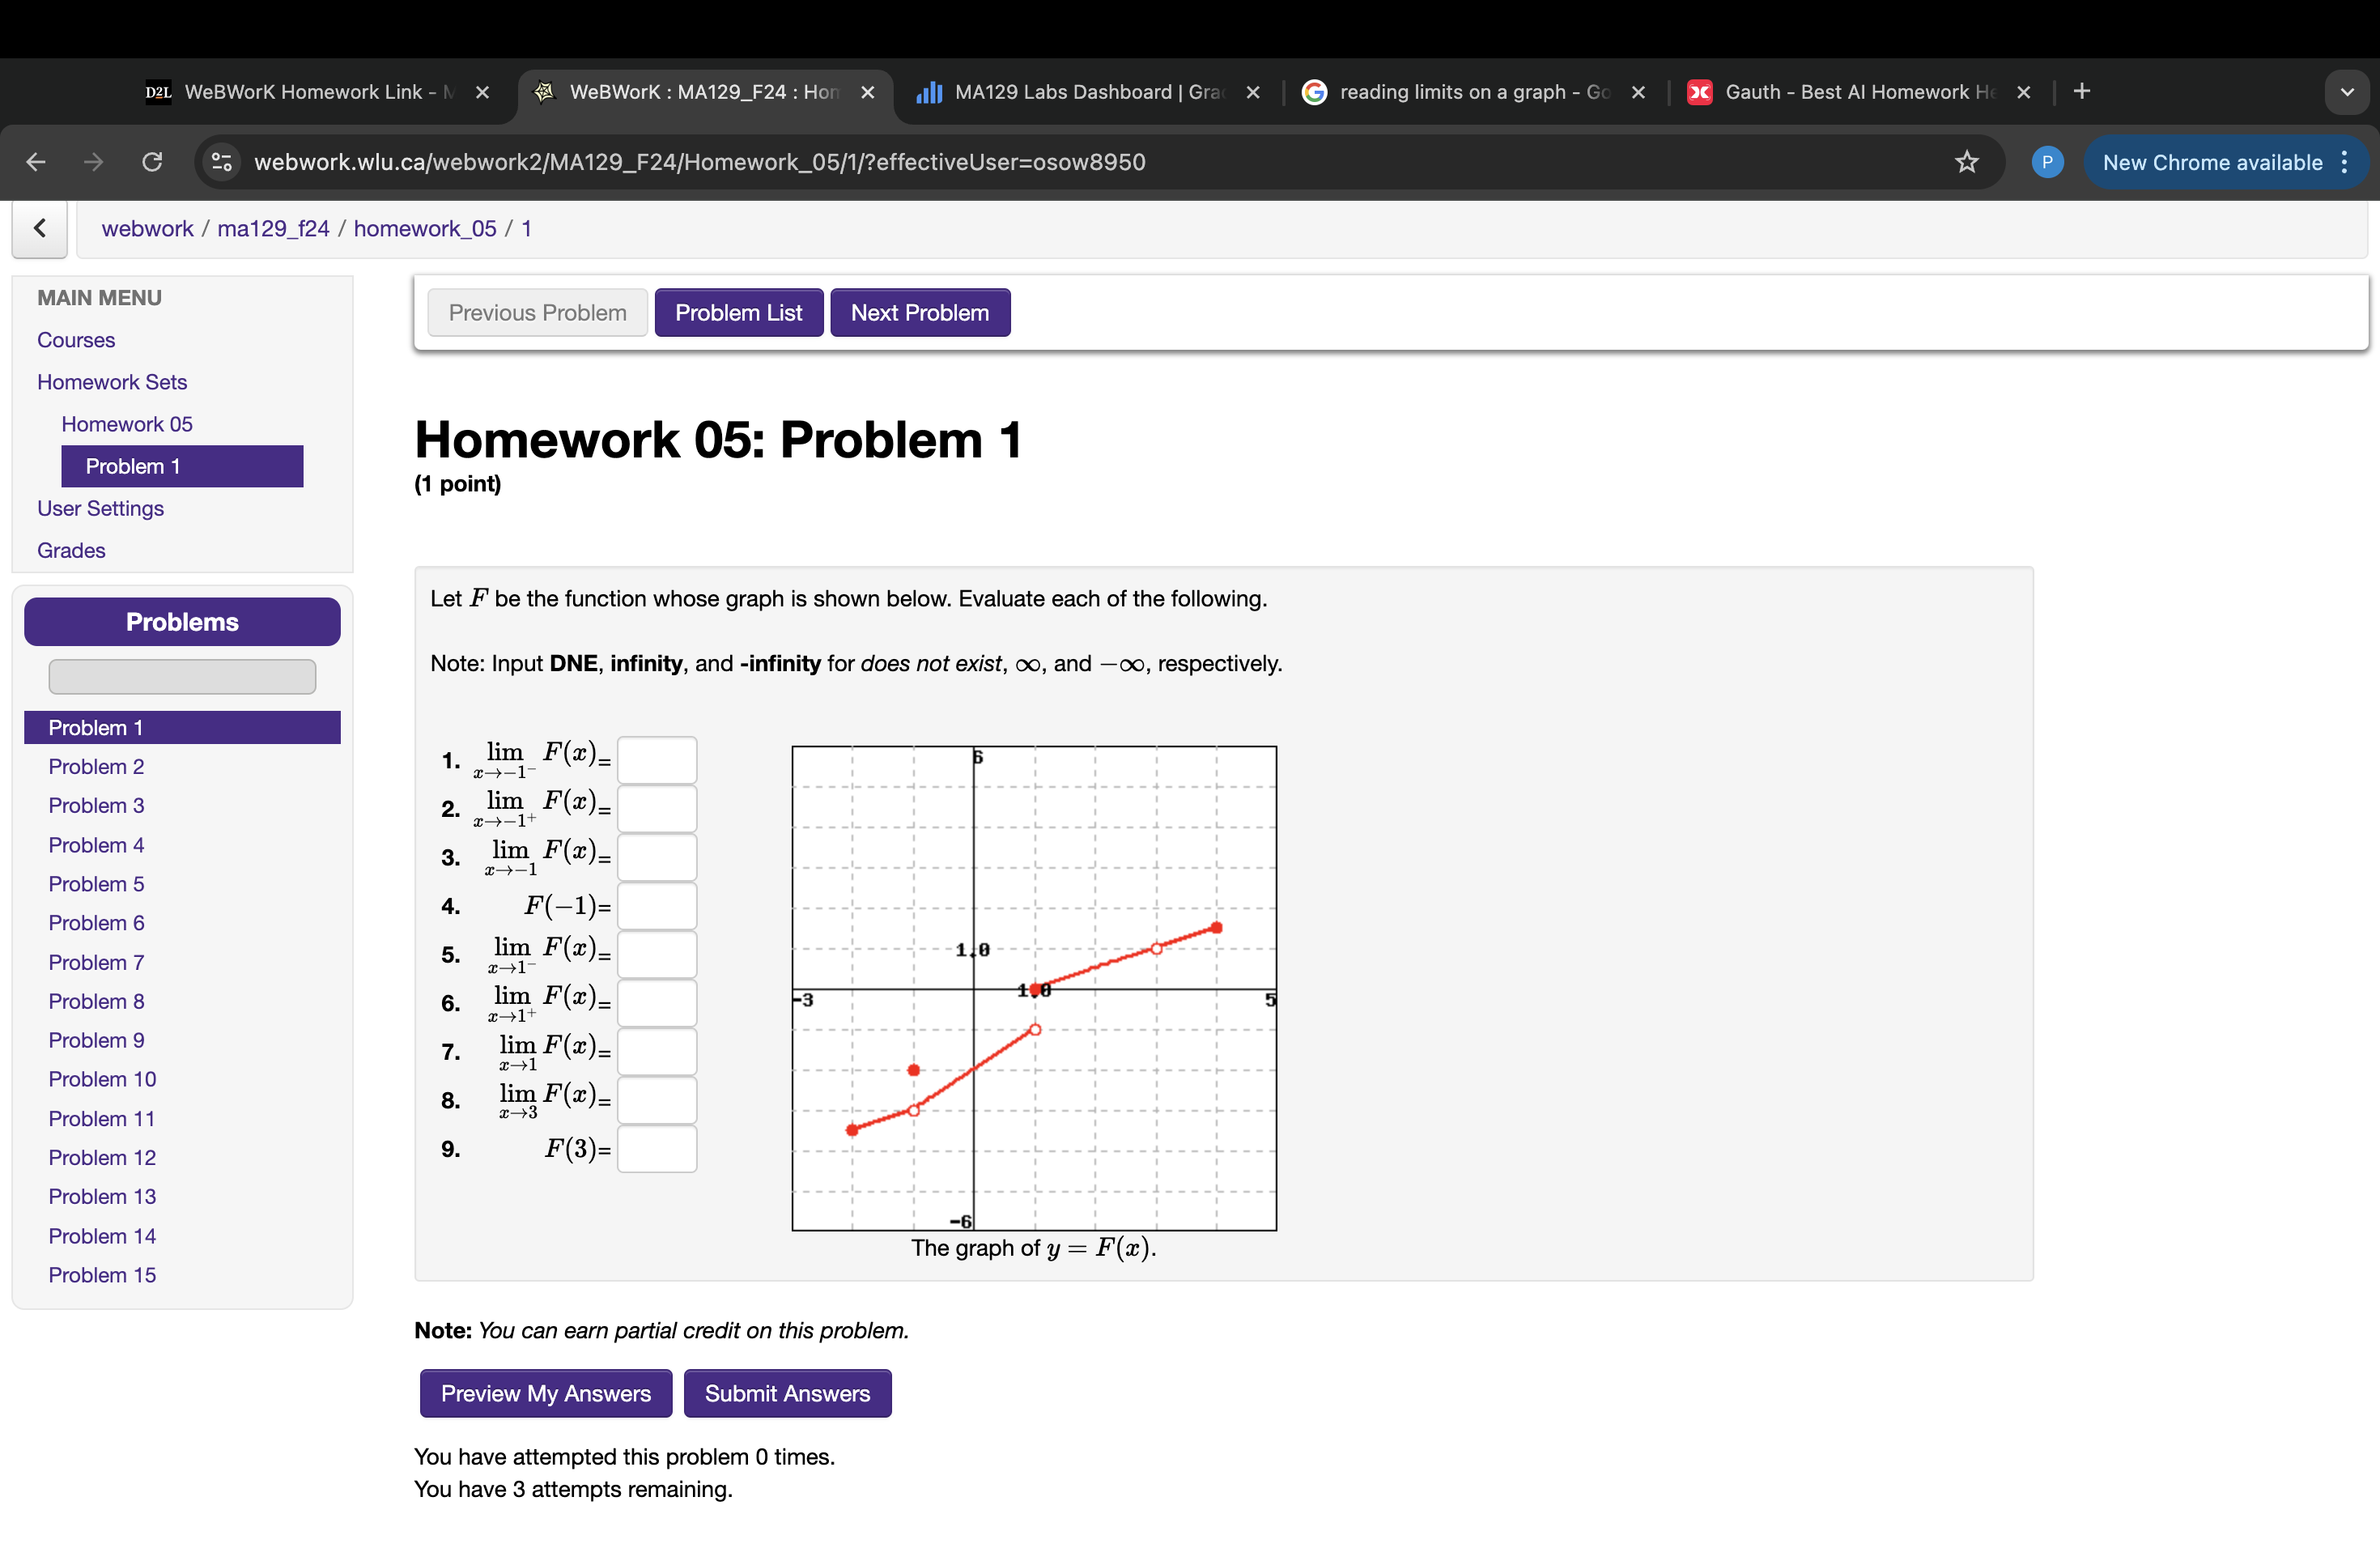Expand the tab search chevron

point(2346,92)
